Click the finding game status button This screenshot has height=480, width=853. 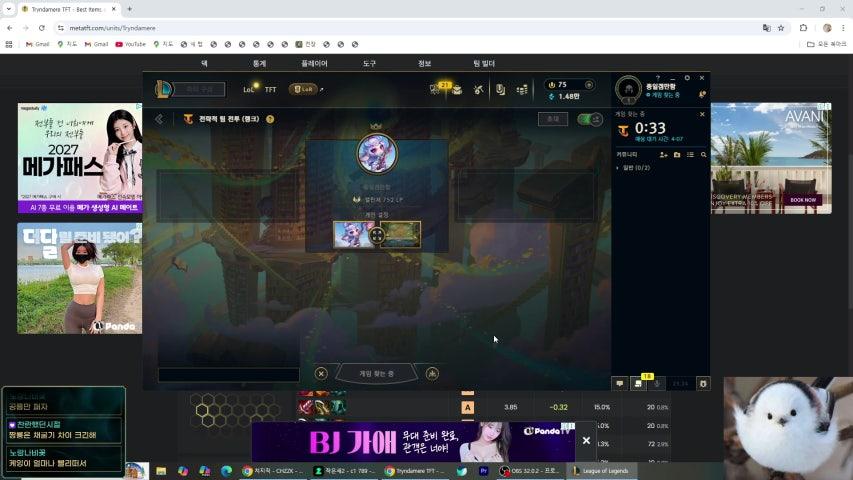(x=376, y=373)
